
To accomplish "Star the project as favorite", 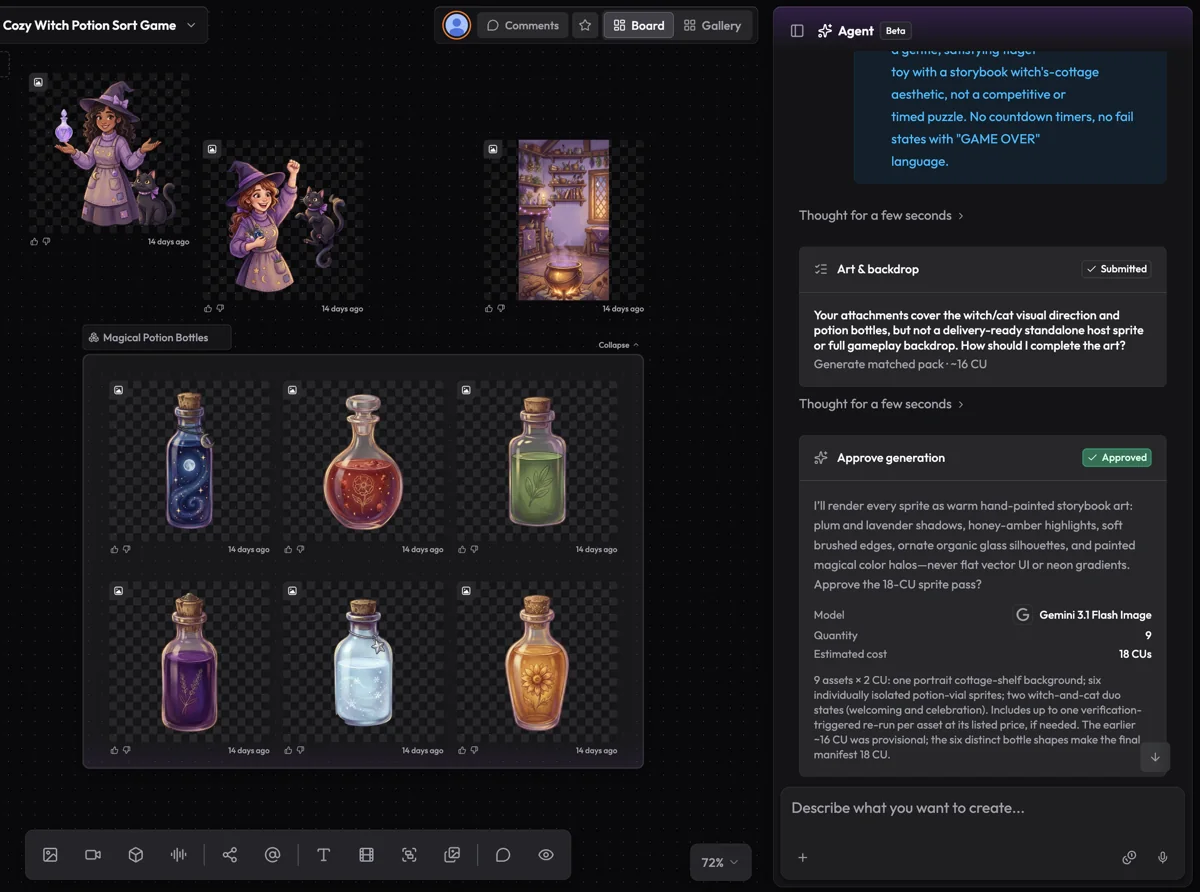I will pos(585,25).
